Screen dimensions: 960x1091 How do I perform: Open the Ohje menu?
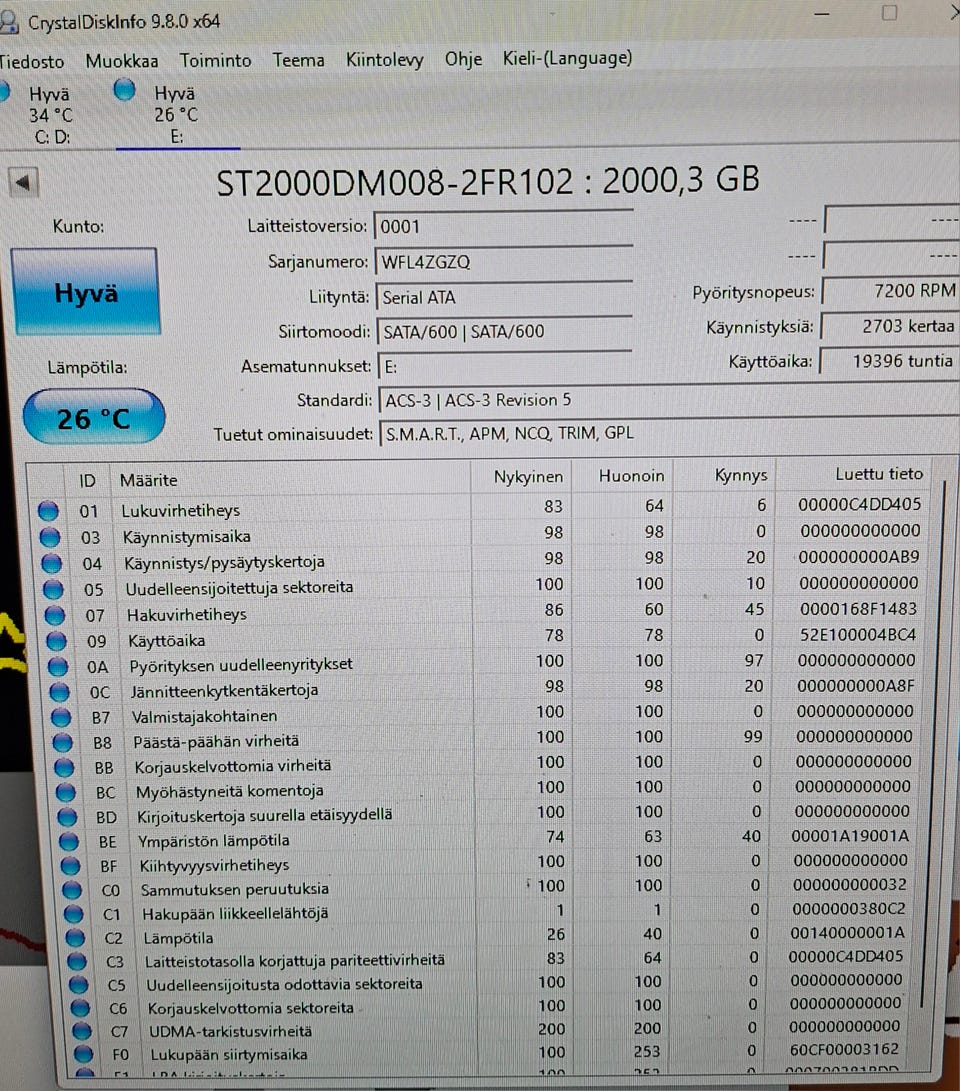[x=463, y=59]
